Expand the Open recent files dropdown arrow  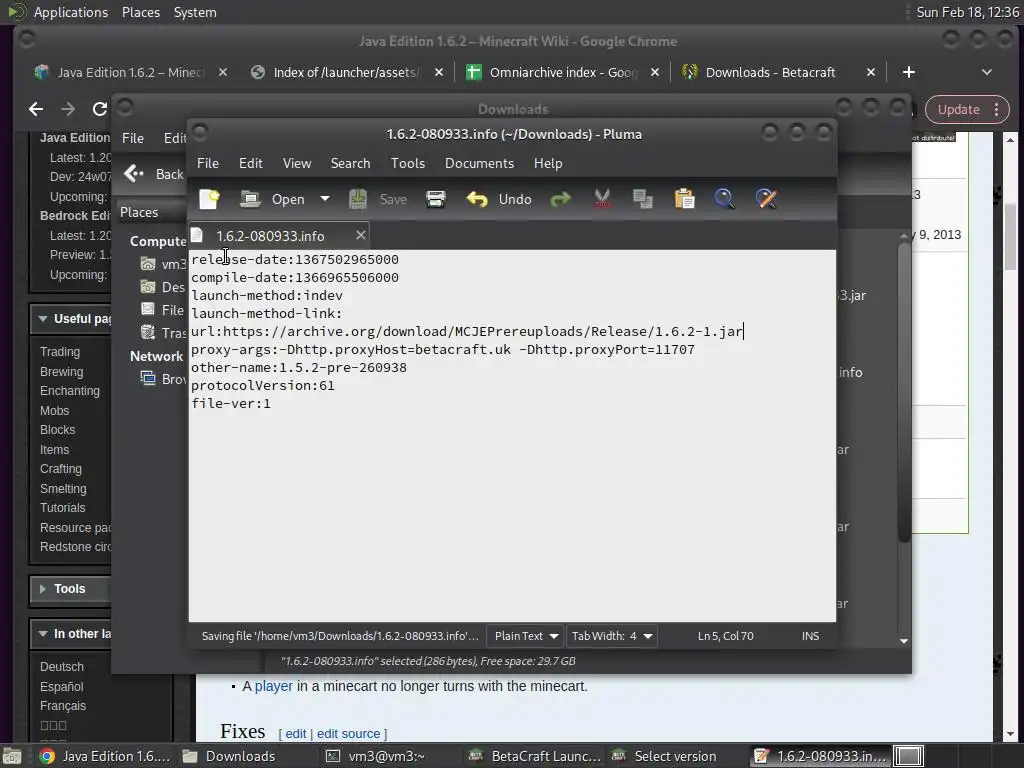tap(325, 199)
